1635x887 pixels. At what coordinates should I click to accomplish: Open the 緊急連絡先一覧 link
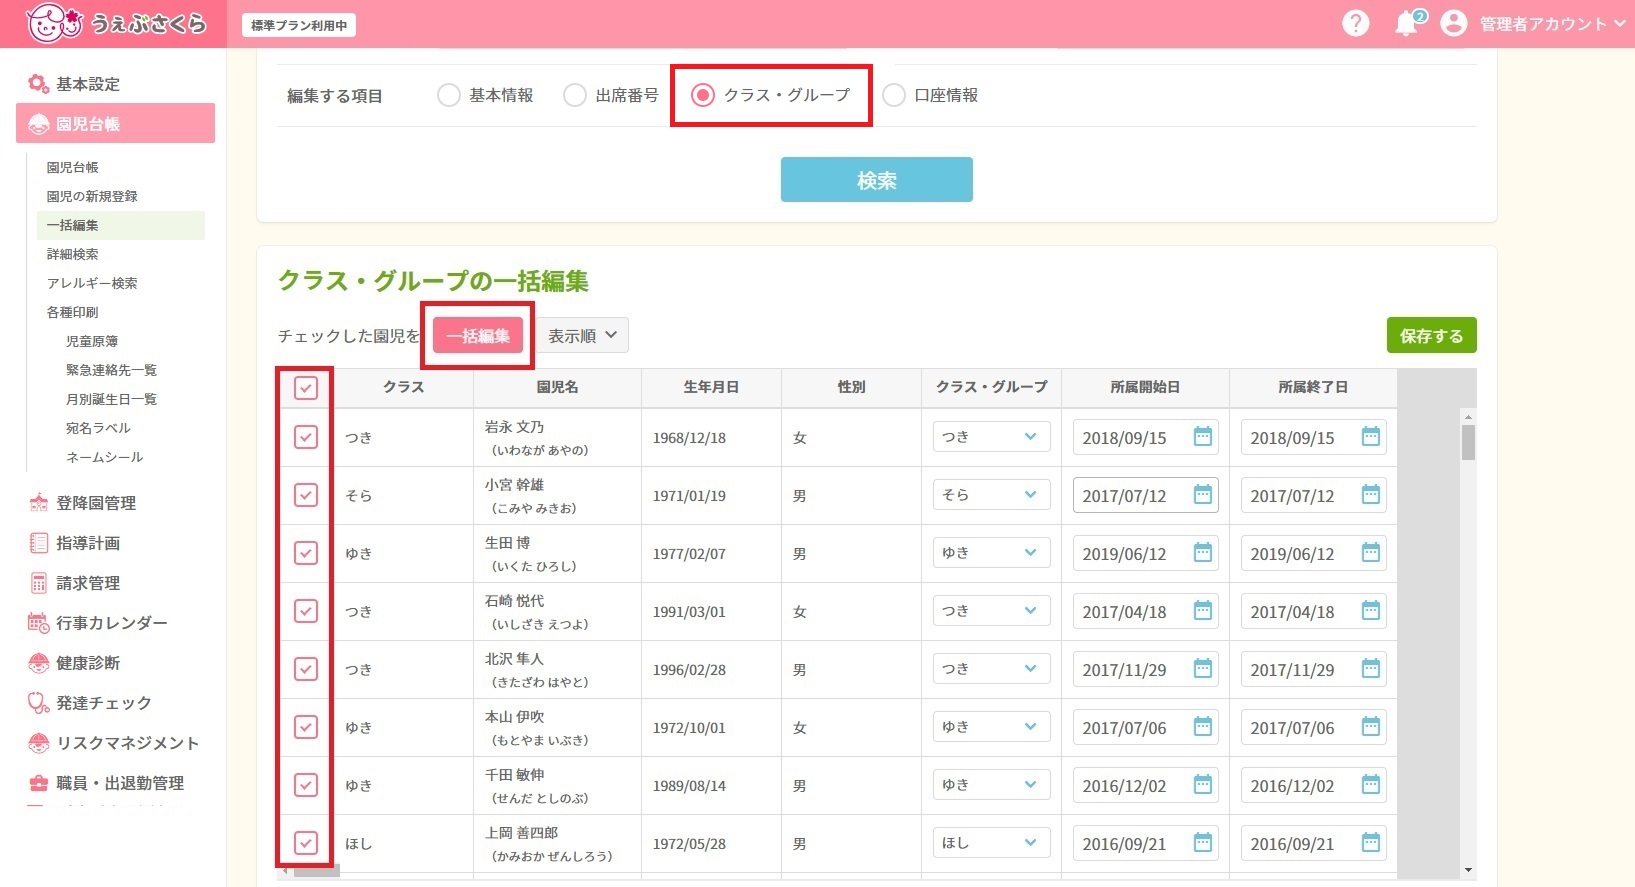pos(111,370)
